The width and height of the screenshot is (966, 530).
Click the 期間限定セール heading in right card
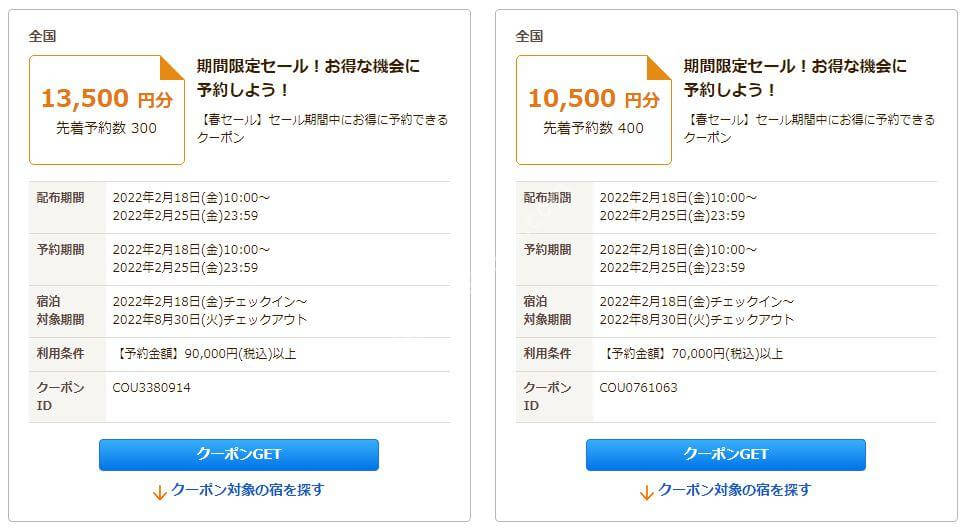coord(795,78)
